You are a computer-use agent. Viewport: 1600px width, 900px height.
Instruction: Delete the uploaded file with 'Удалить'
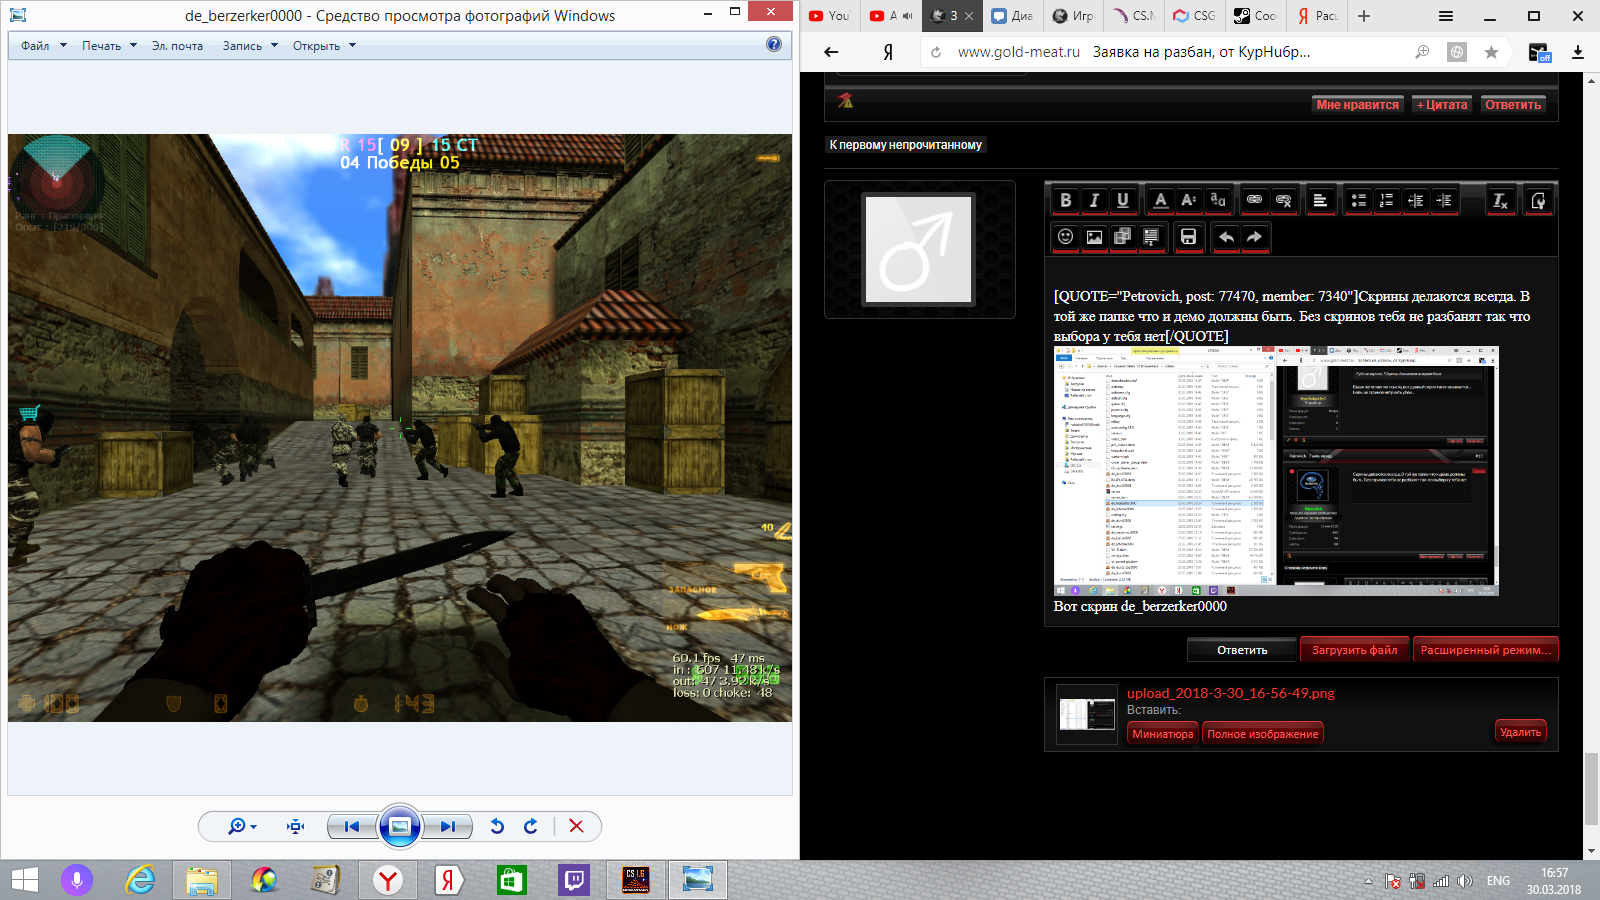tap(1521, 732)
